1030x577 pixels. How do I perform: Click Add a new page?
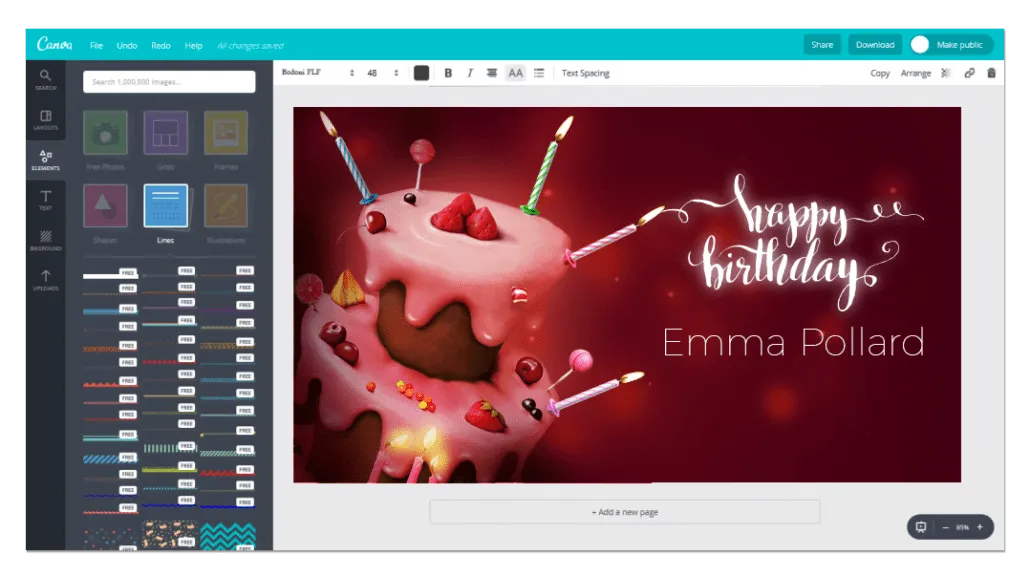pyautogui.click(x=625, y=512)
